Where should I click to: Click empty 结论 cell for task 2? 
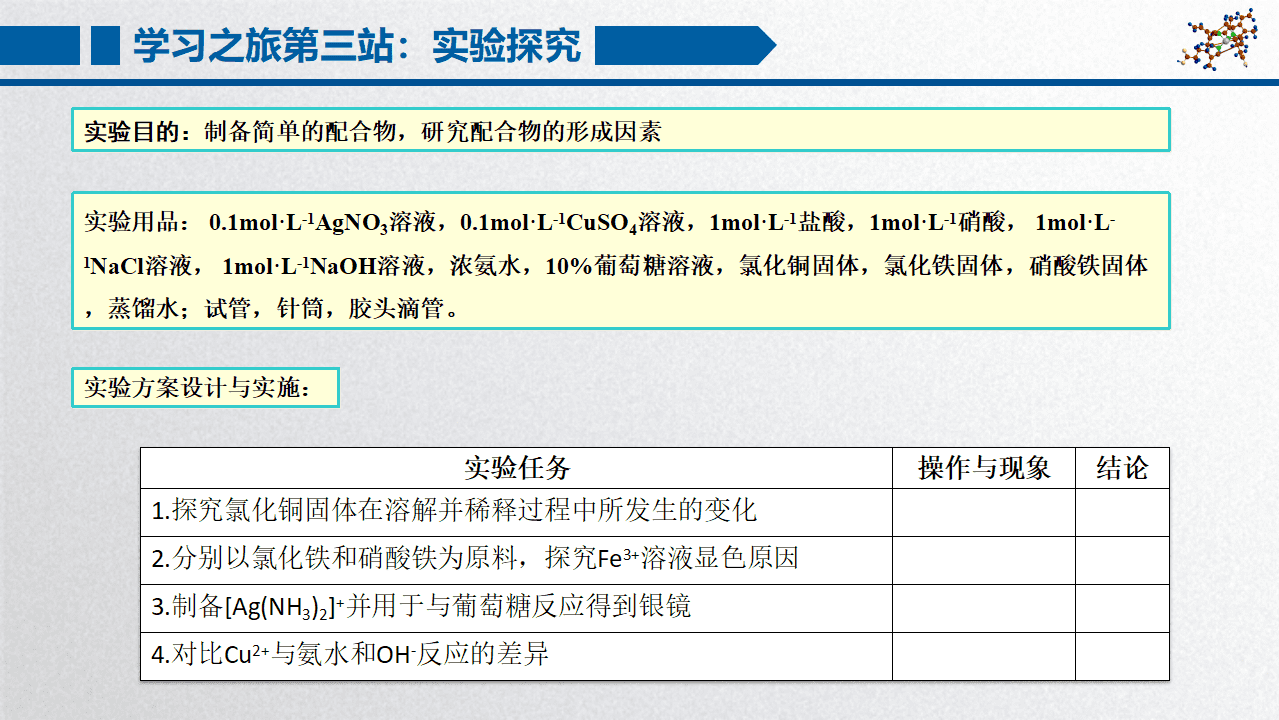(x=1122, y=560)
